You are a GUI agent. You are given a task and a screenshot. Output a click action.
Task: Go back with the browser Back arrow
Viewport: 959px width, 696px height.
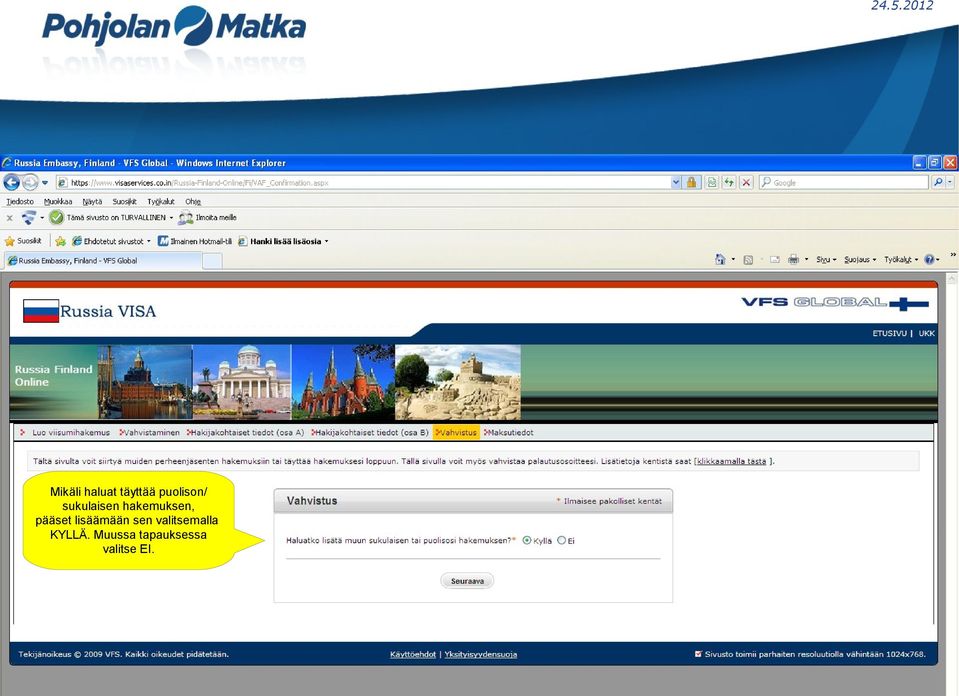[x=12, y=182]
